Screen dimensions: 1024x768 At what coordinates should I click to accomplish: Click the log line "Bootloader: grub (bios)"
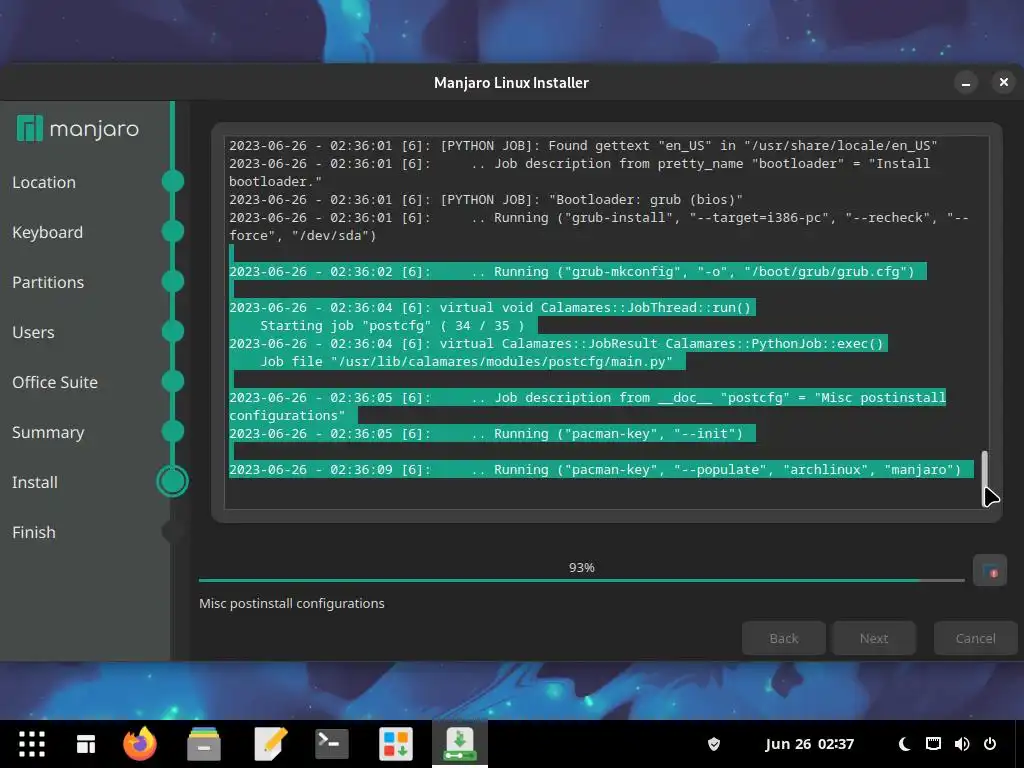485,199
